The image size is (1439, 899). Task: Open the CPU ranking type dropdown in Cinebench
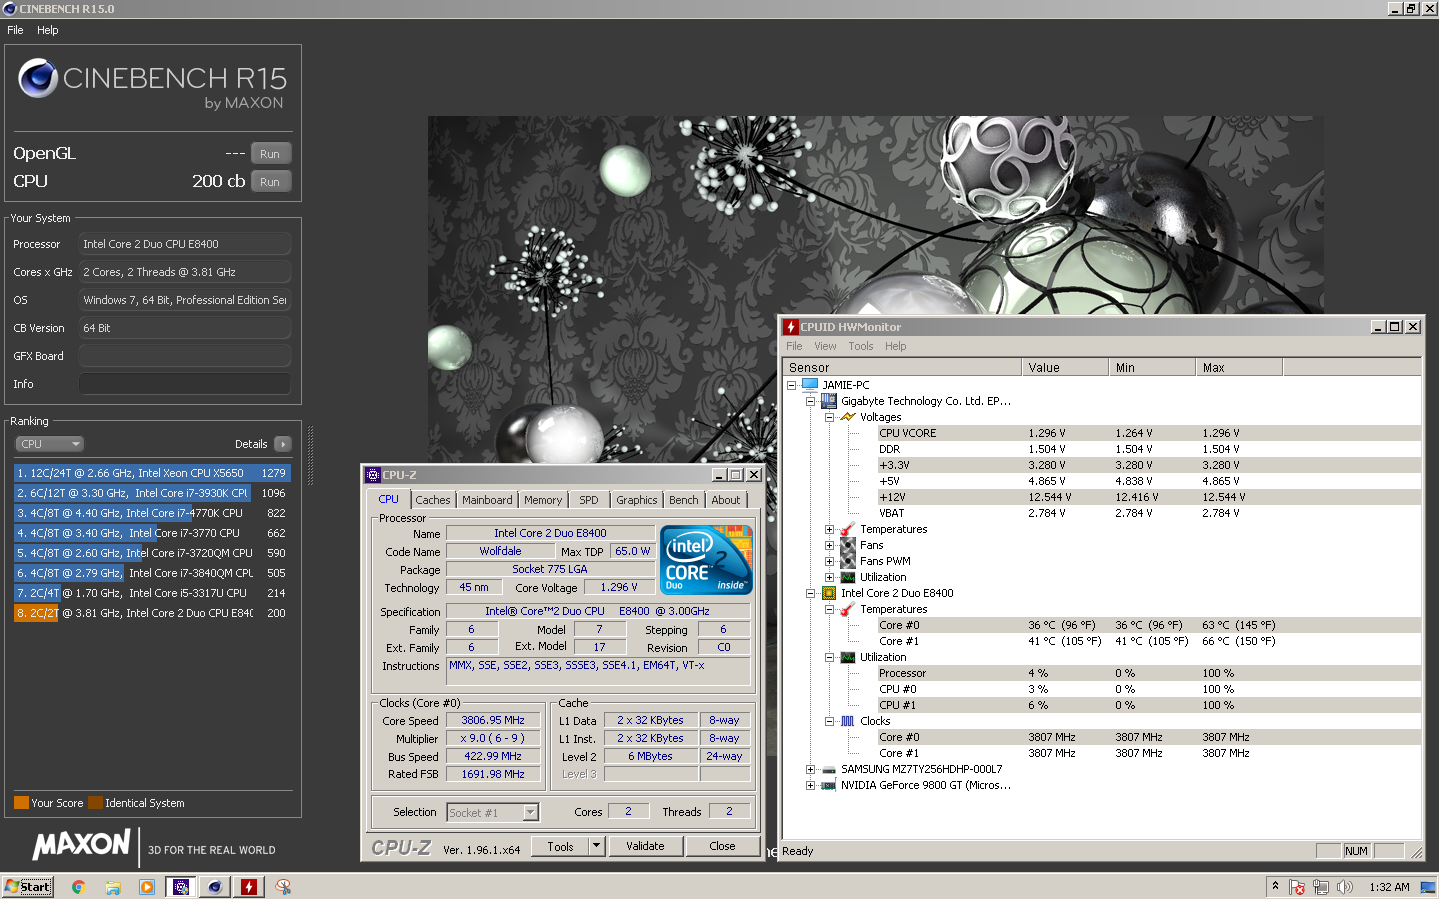tap(49, 444)
